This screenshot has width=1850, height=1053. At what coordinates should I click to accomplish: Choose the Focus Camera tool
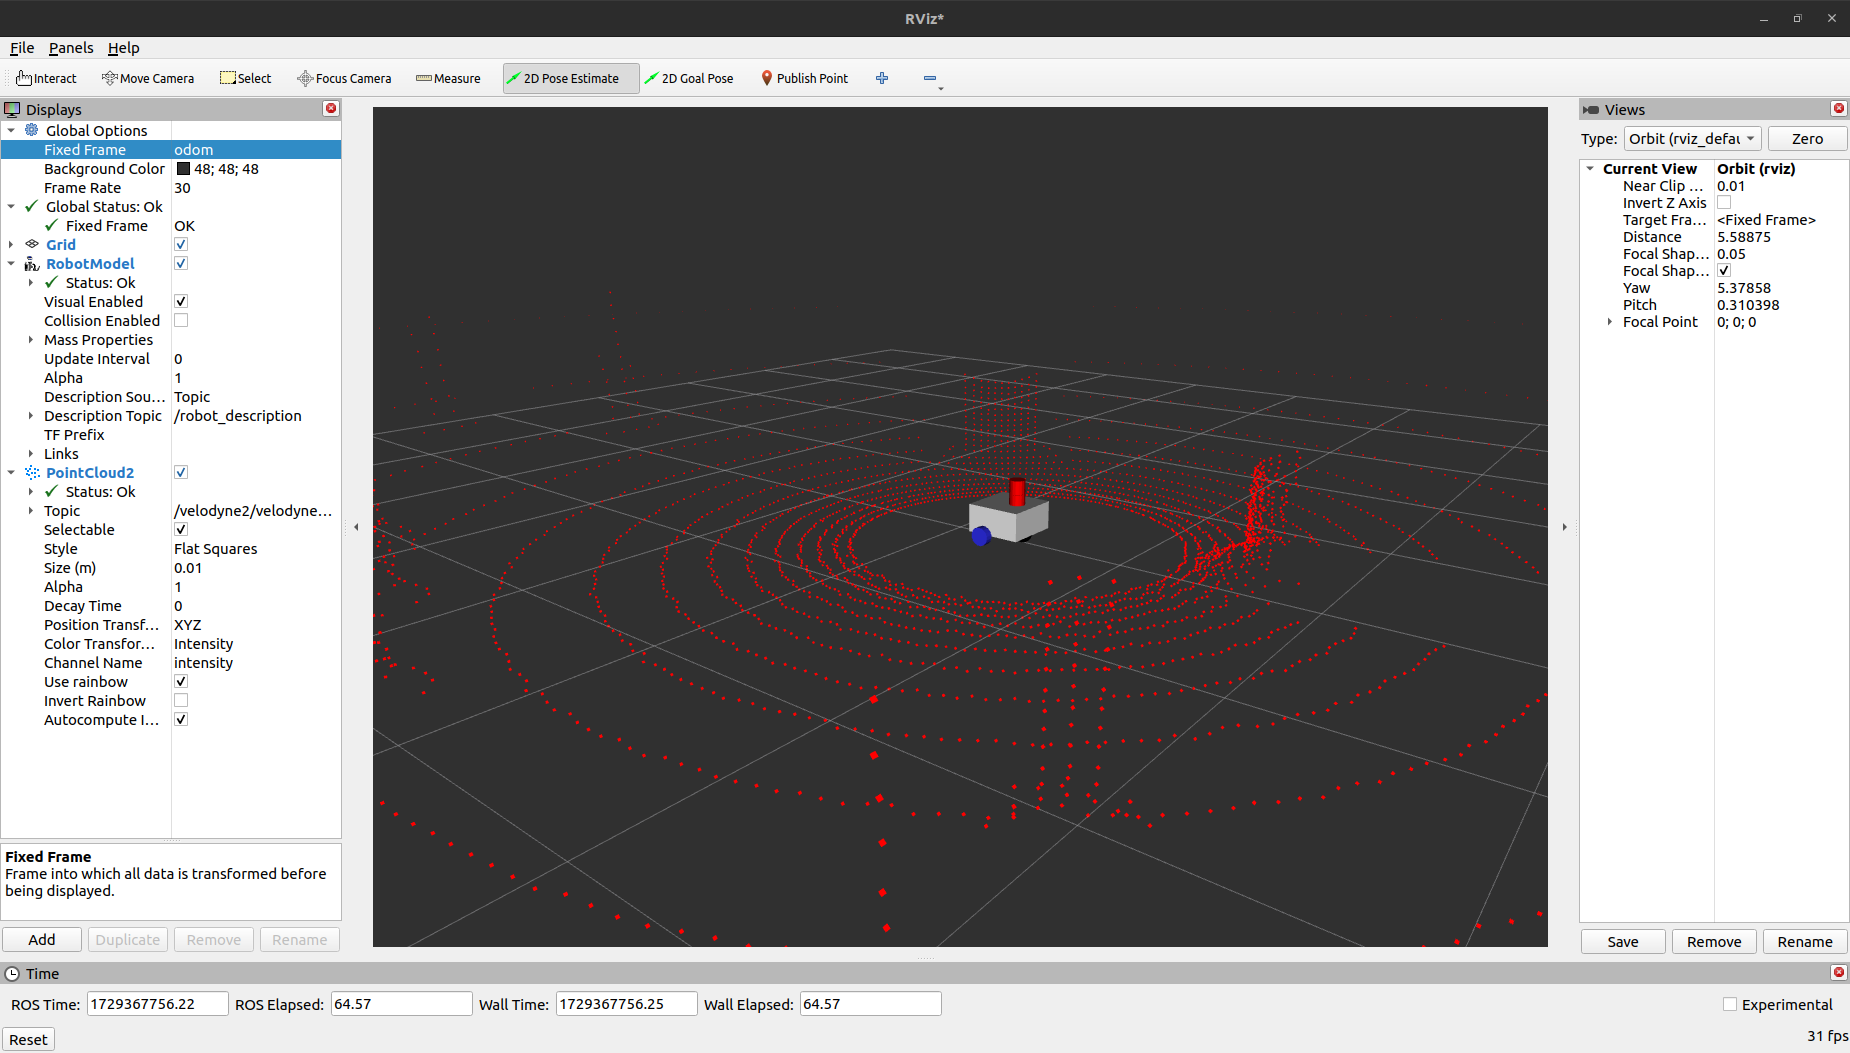[344, 78]
